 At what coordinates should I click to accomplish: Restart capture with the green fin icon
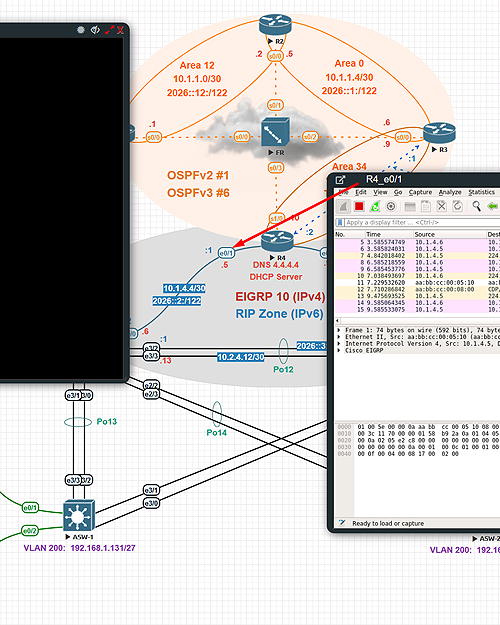click(x=375, y=206)
